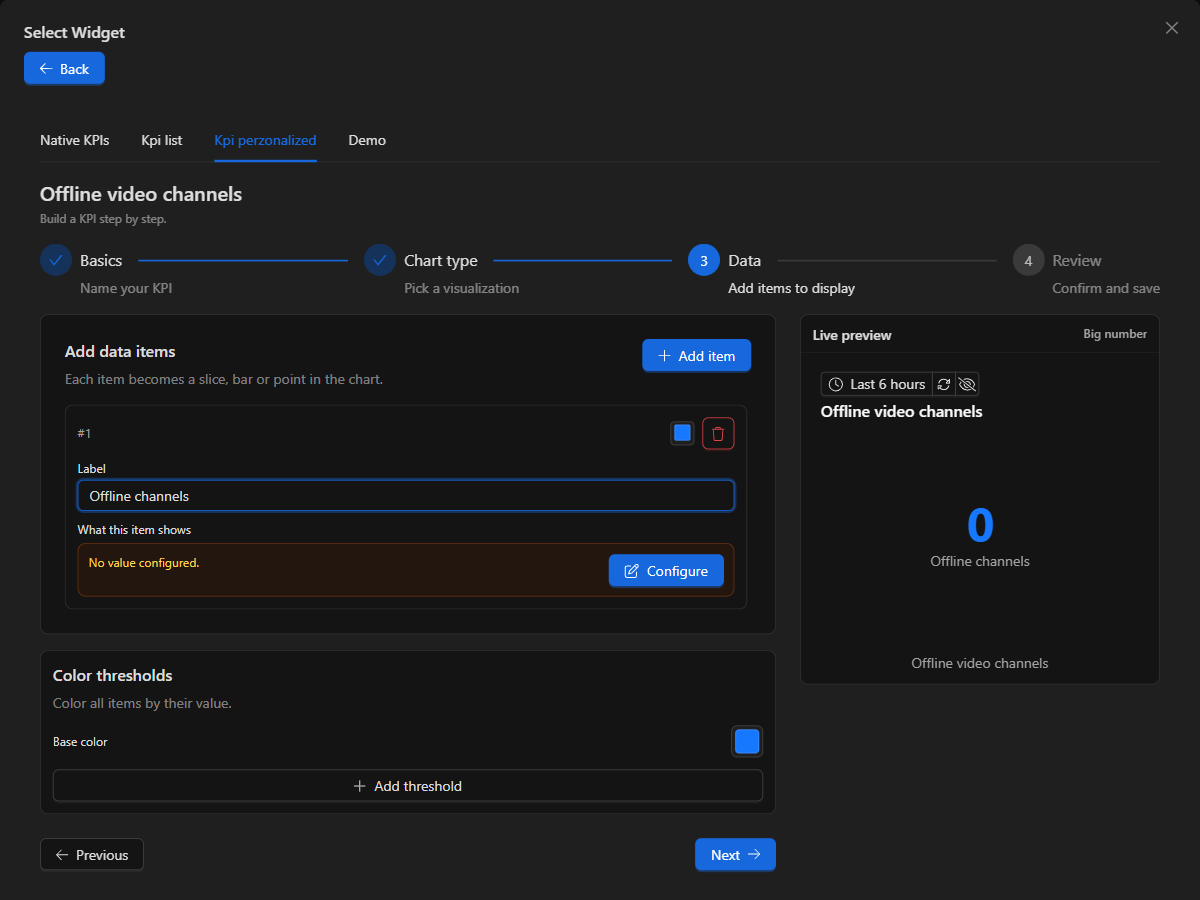Viewport: 1200px width, 900px height.
Task: Pick the Base color swatch
Action: (747, 742)
